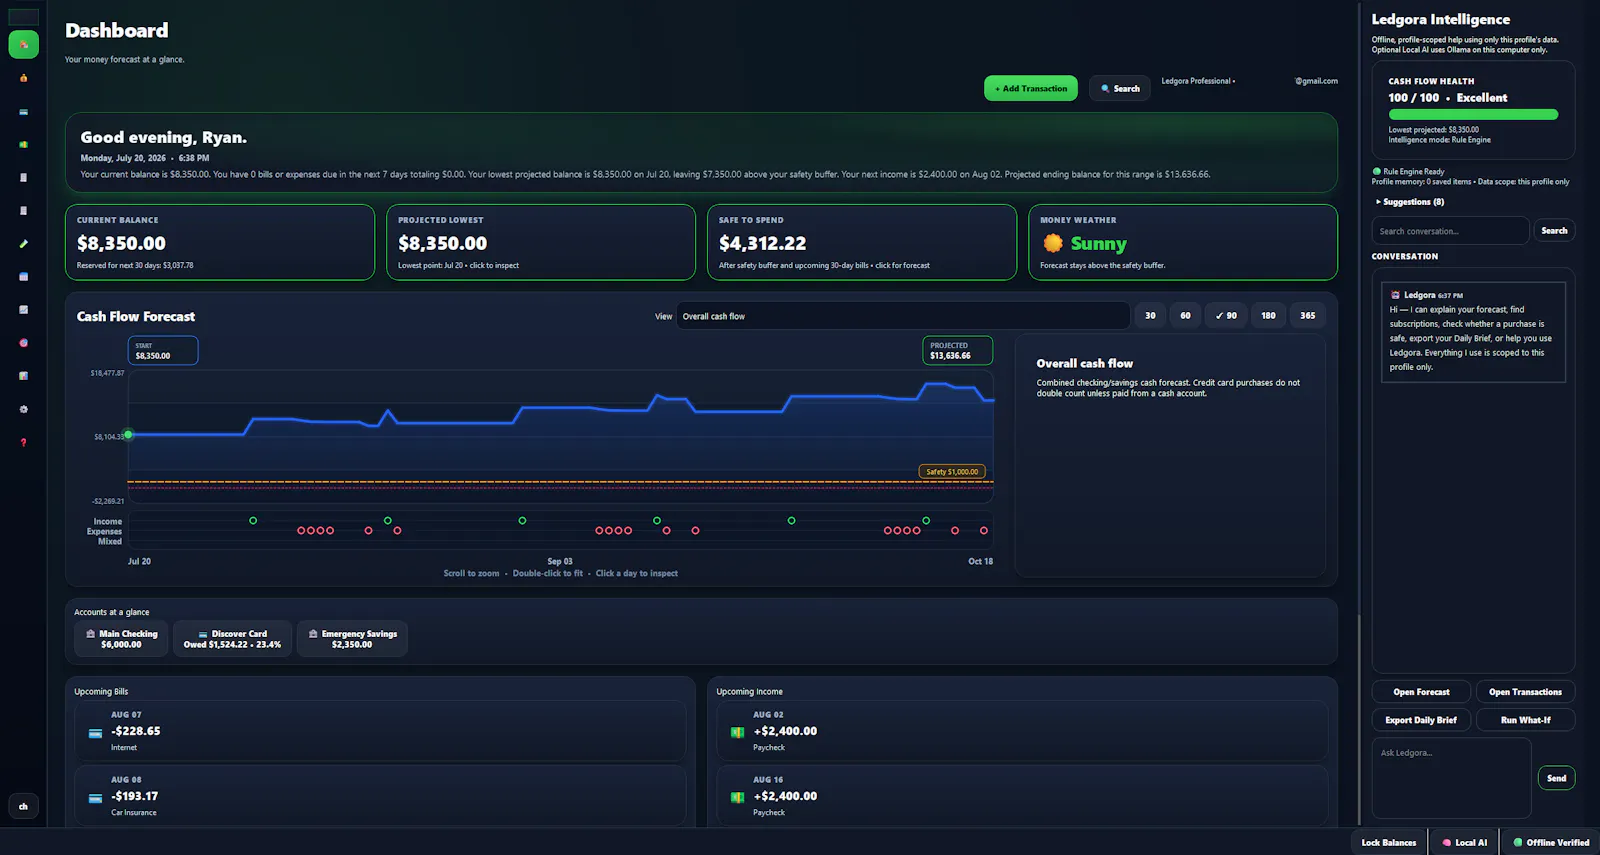Open the credit card icon in sidebar

(x=23, y=112)
